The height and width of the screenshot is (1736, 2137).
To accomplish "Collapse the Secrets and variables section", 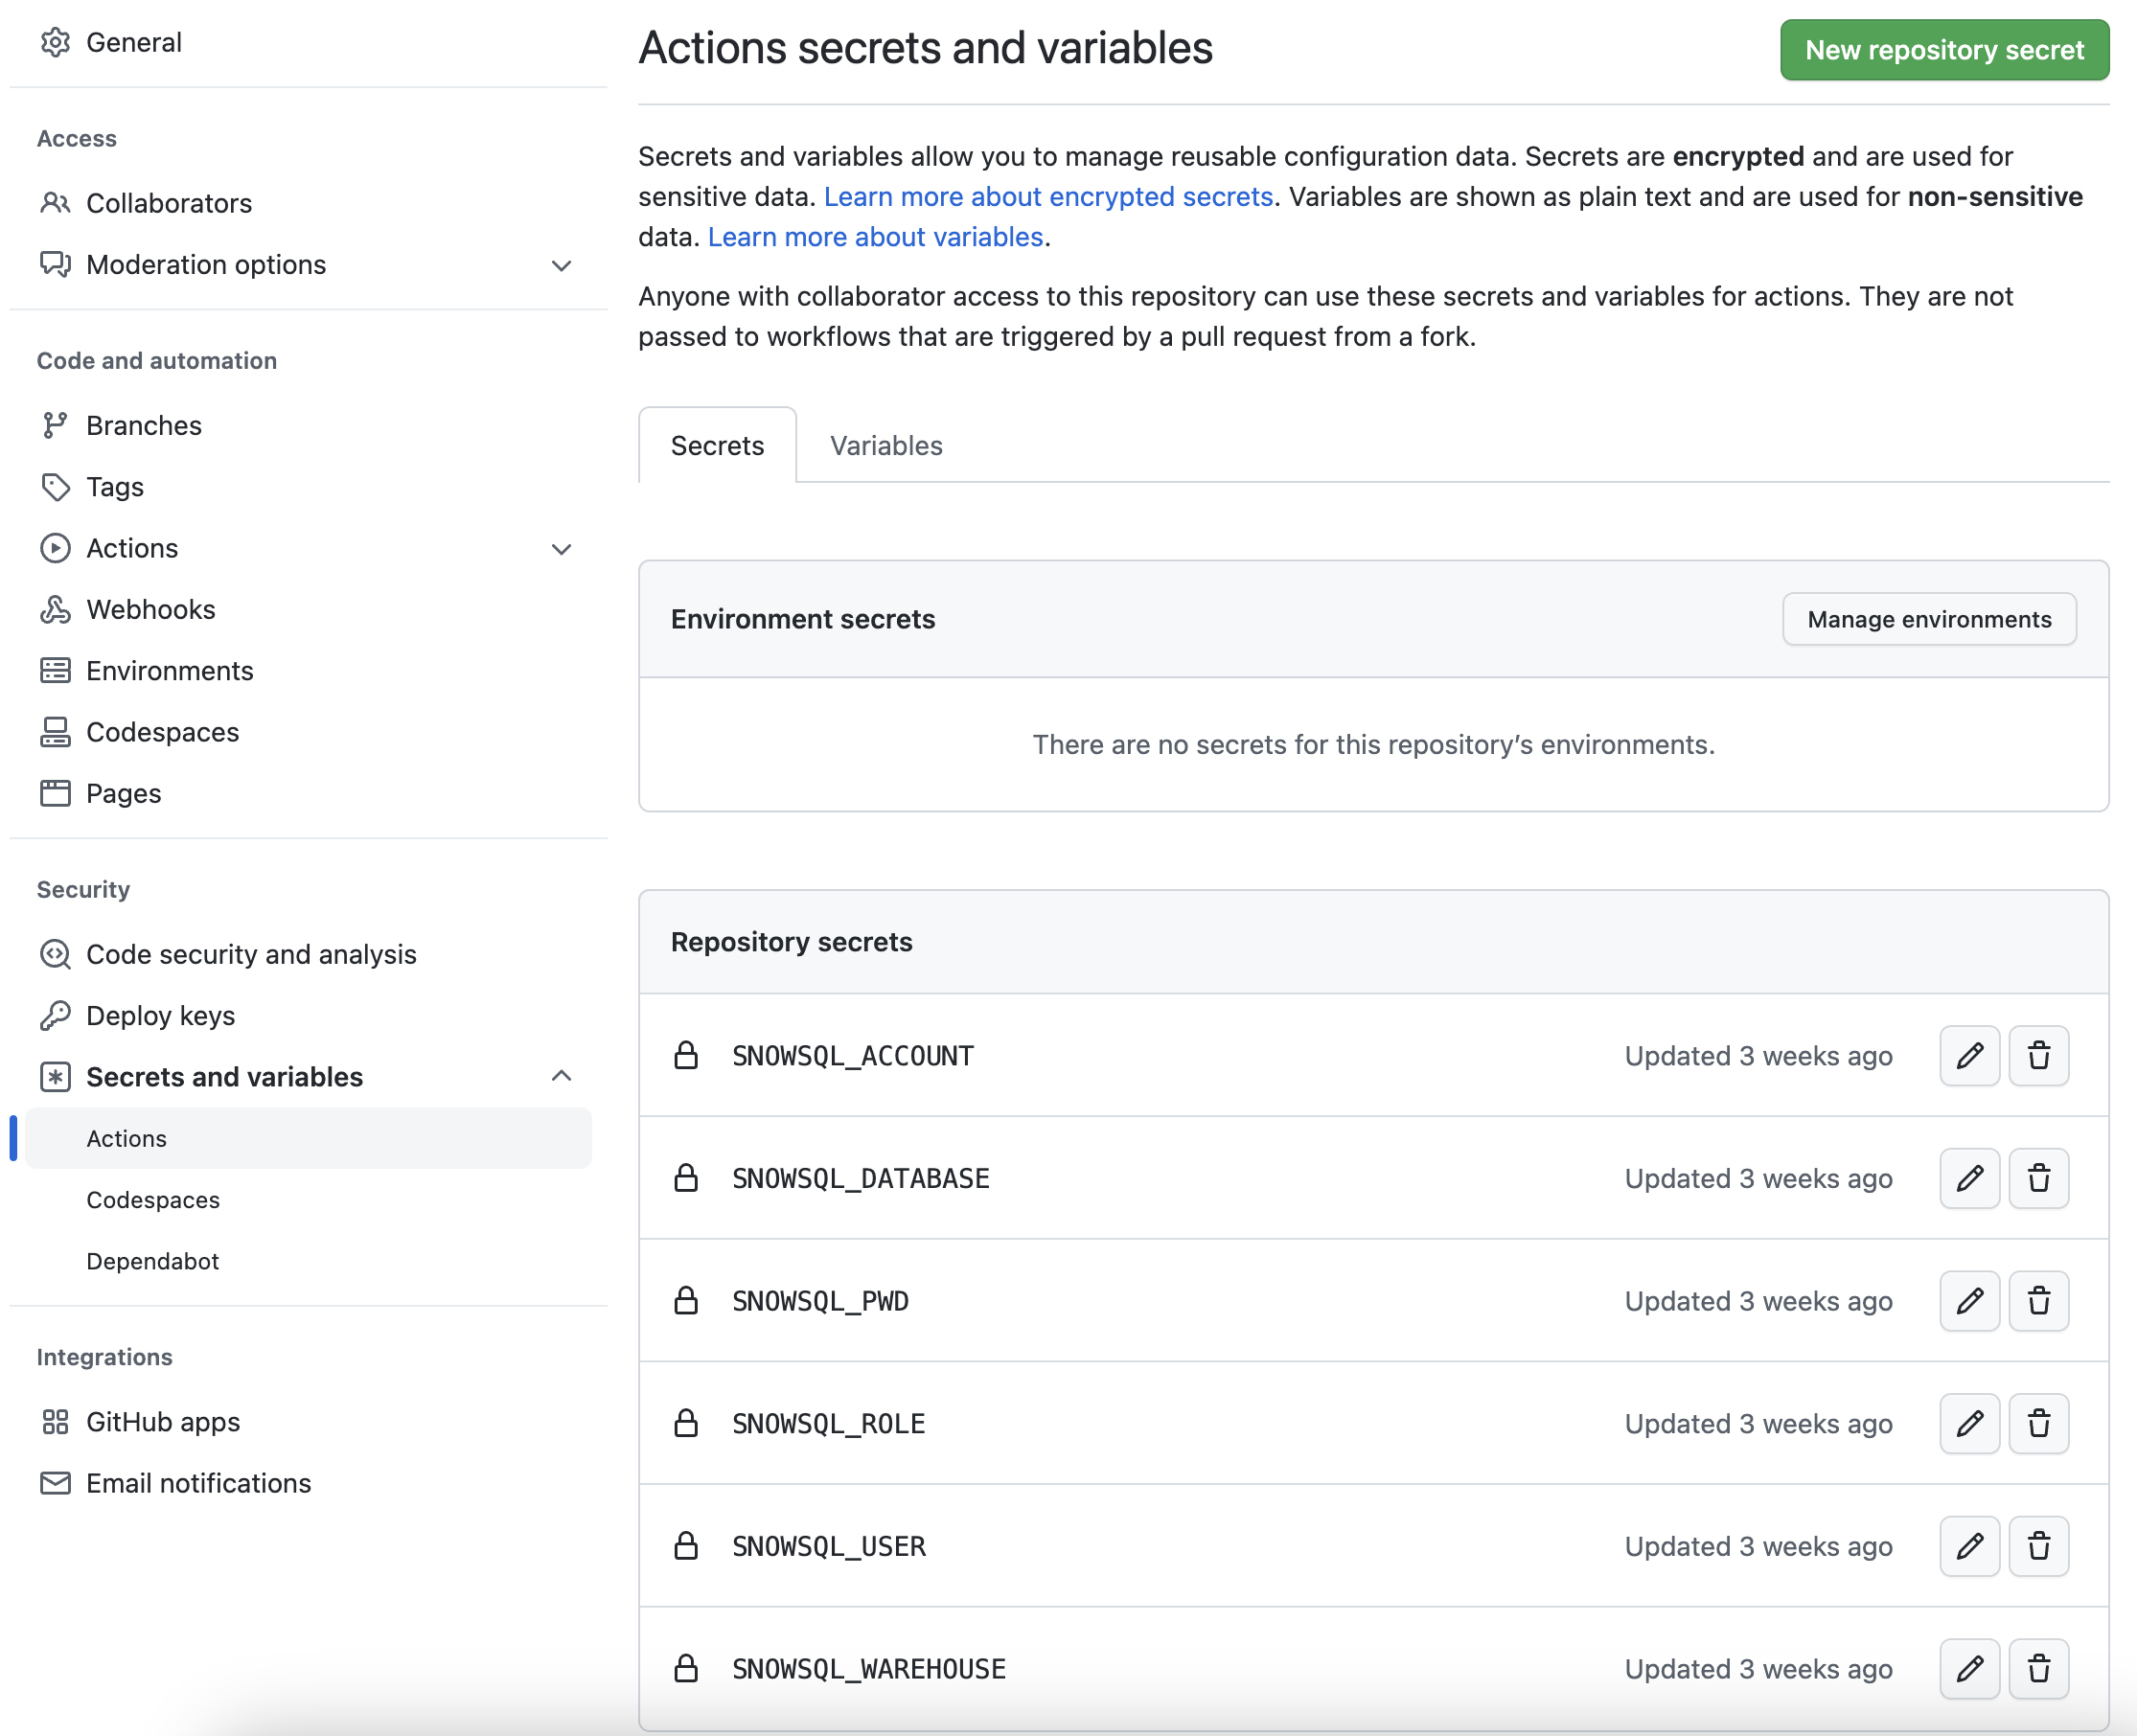I will (x=562, y=1076).
